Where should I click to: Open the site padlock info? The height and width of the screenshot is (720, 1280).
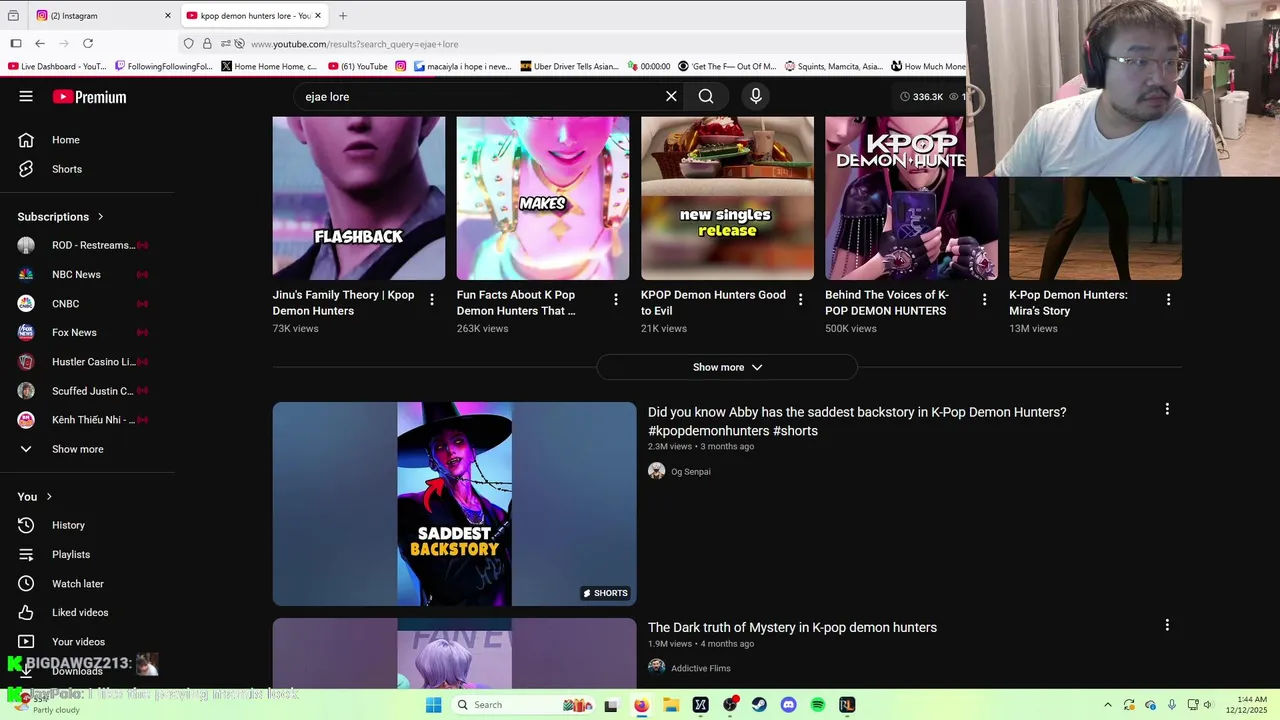click(x=207, y=44)
